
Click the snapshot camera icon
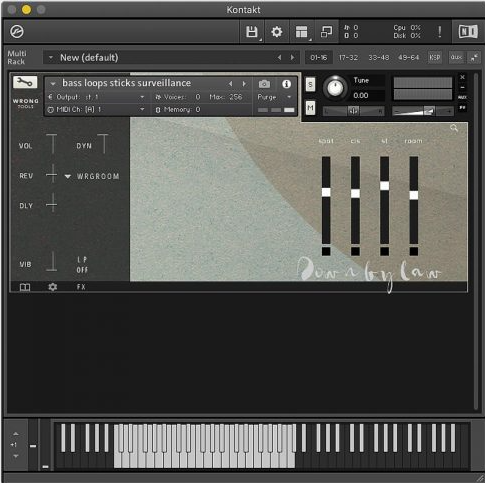(x=264, y=84)
